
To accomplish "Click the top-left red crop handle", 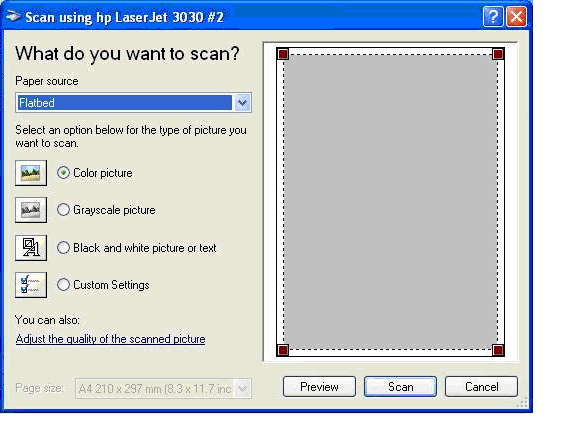I will (283, 54).
